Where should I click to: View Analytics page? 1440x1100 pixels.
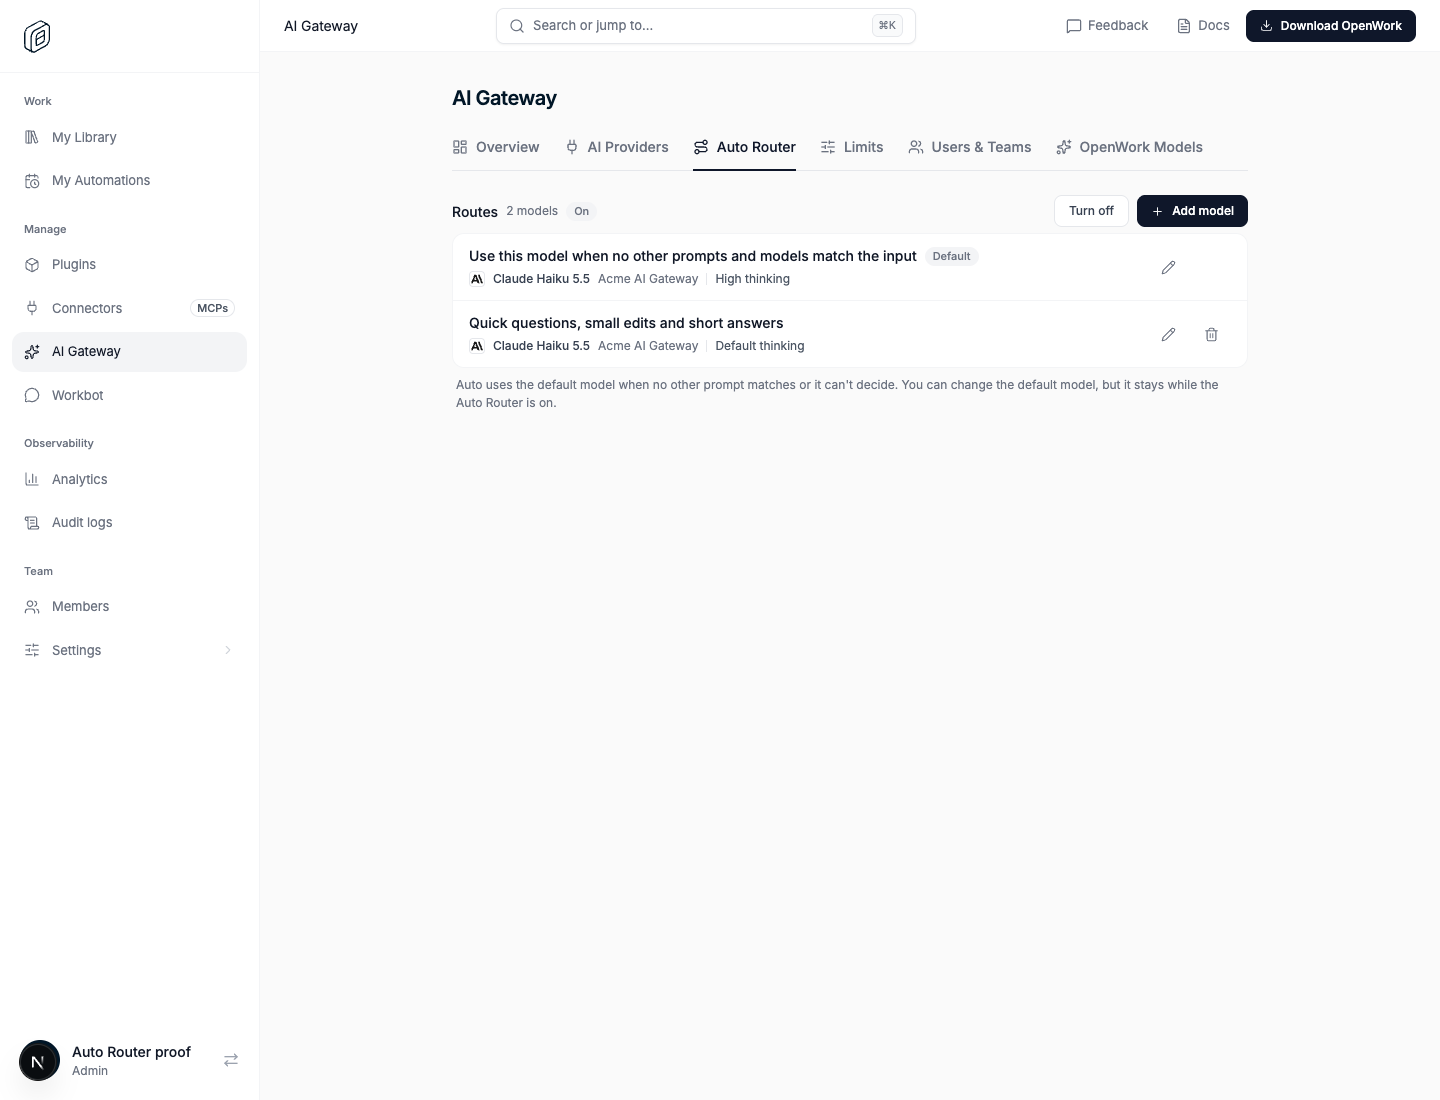[129, 479]
